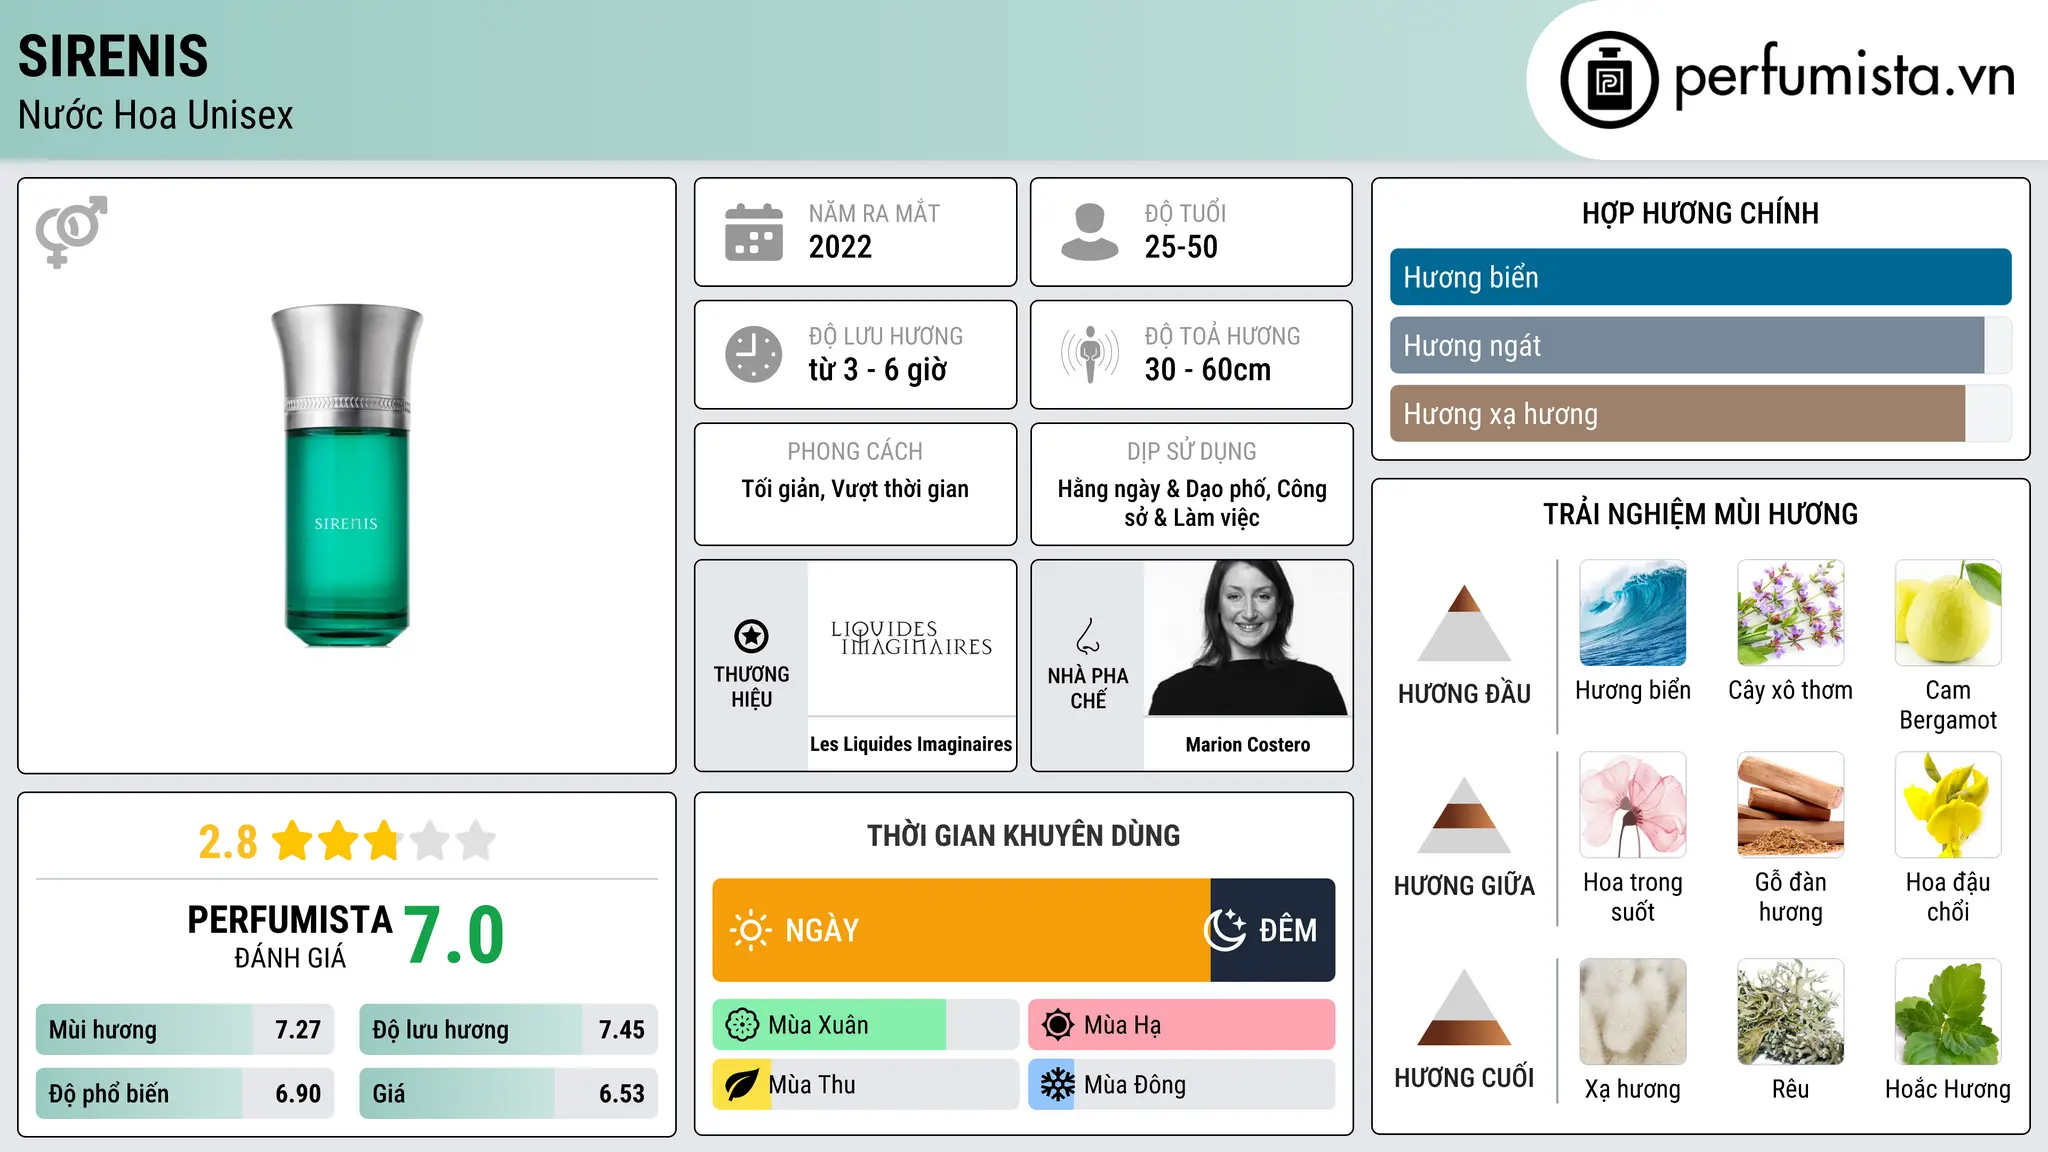Click the Độ lưu hương 7.45 score bar
This screenshot has width=2048, height=1152.
point(508,1030)
